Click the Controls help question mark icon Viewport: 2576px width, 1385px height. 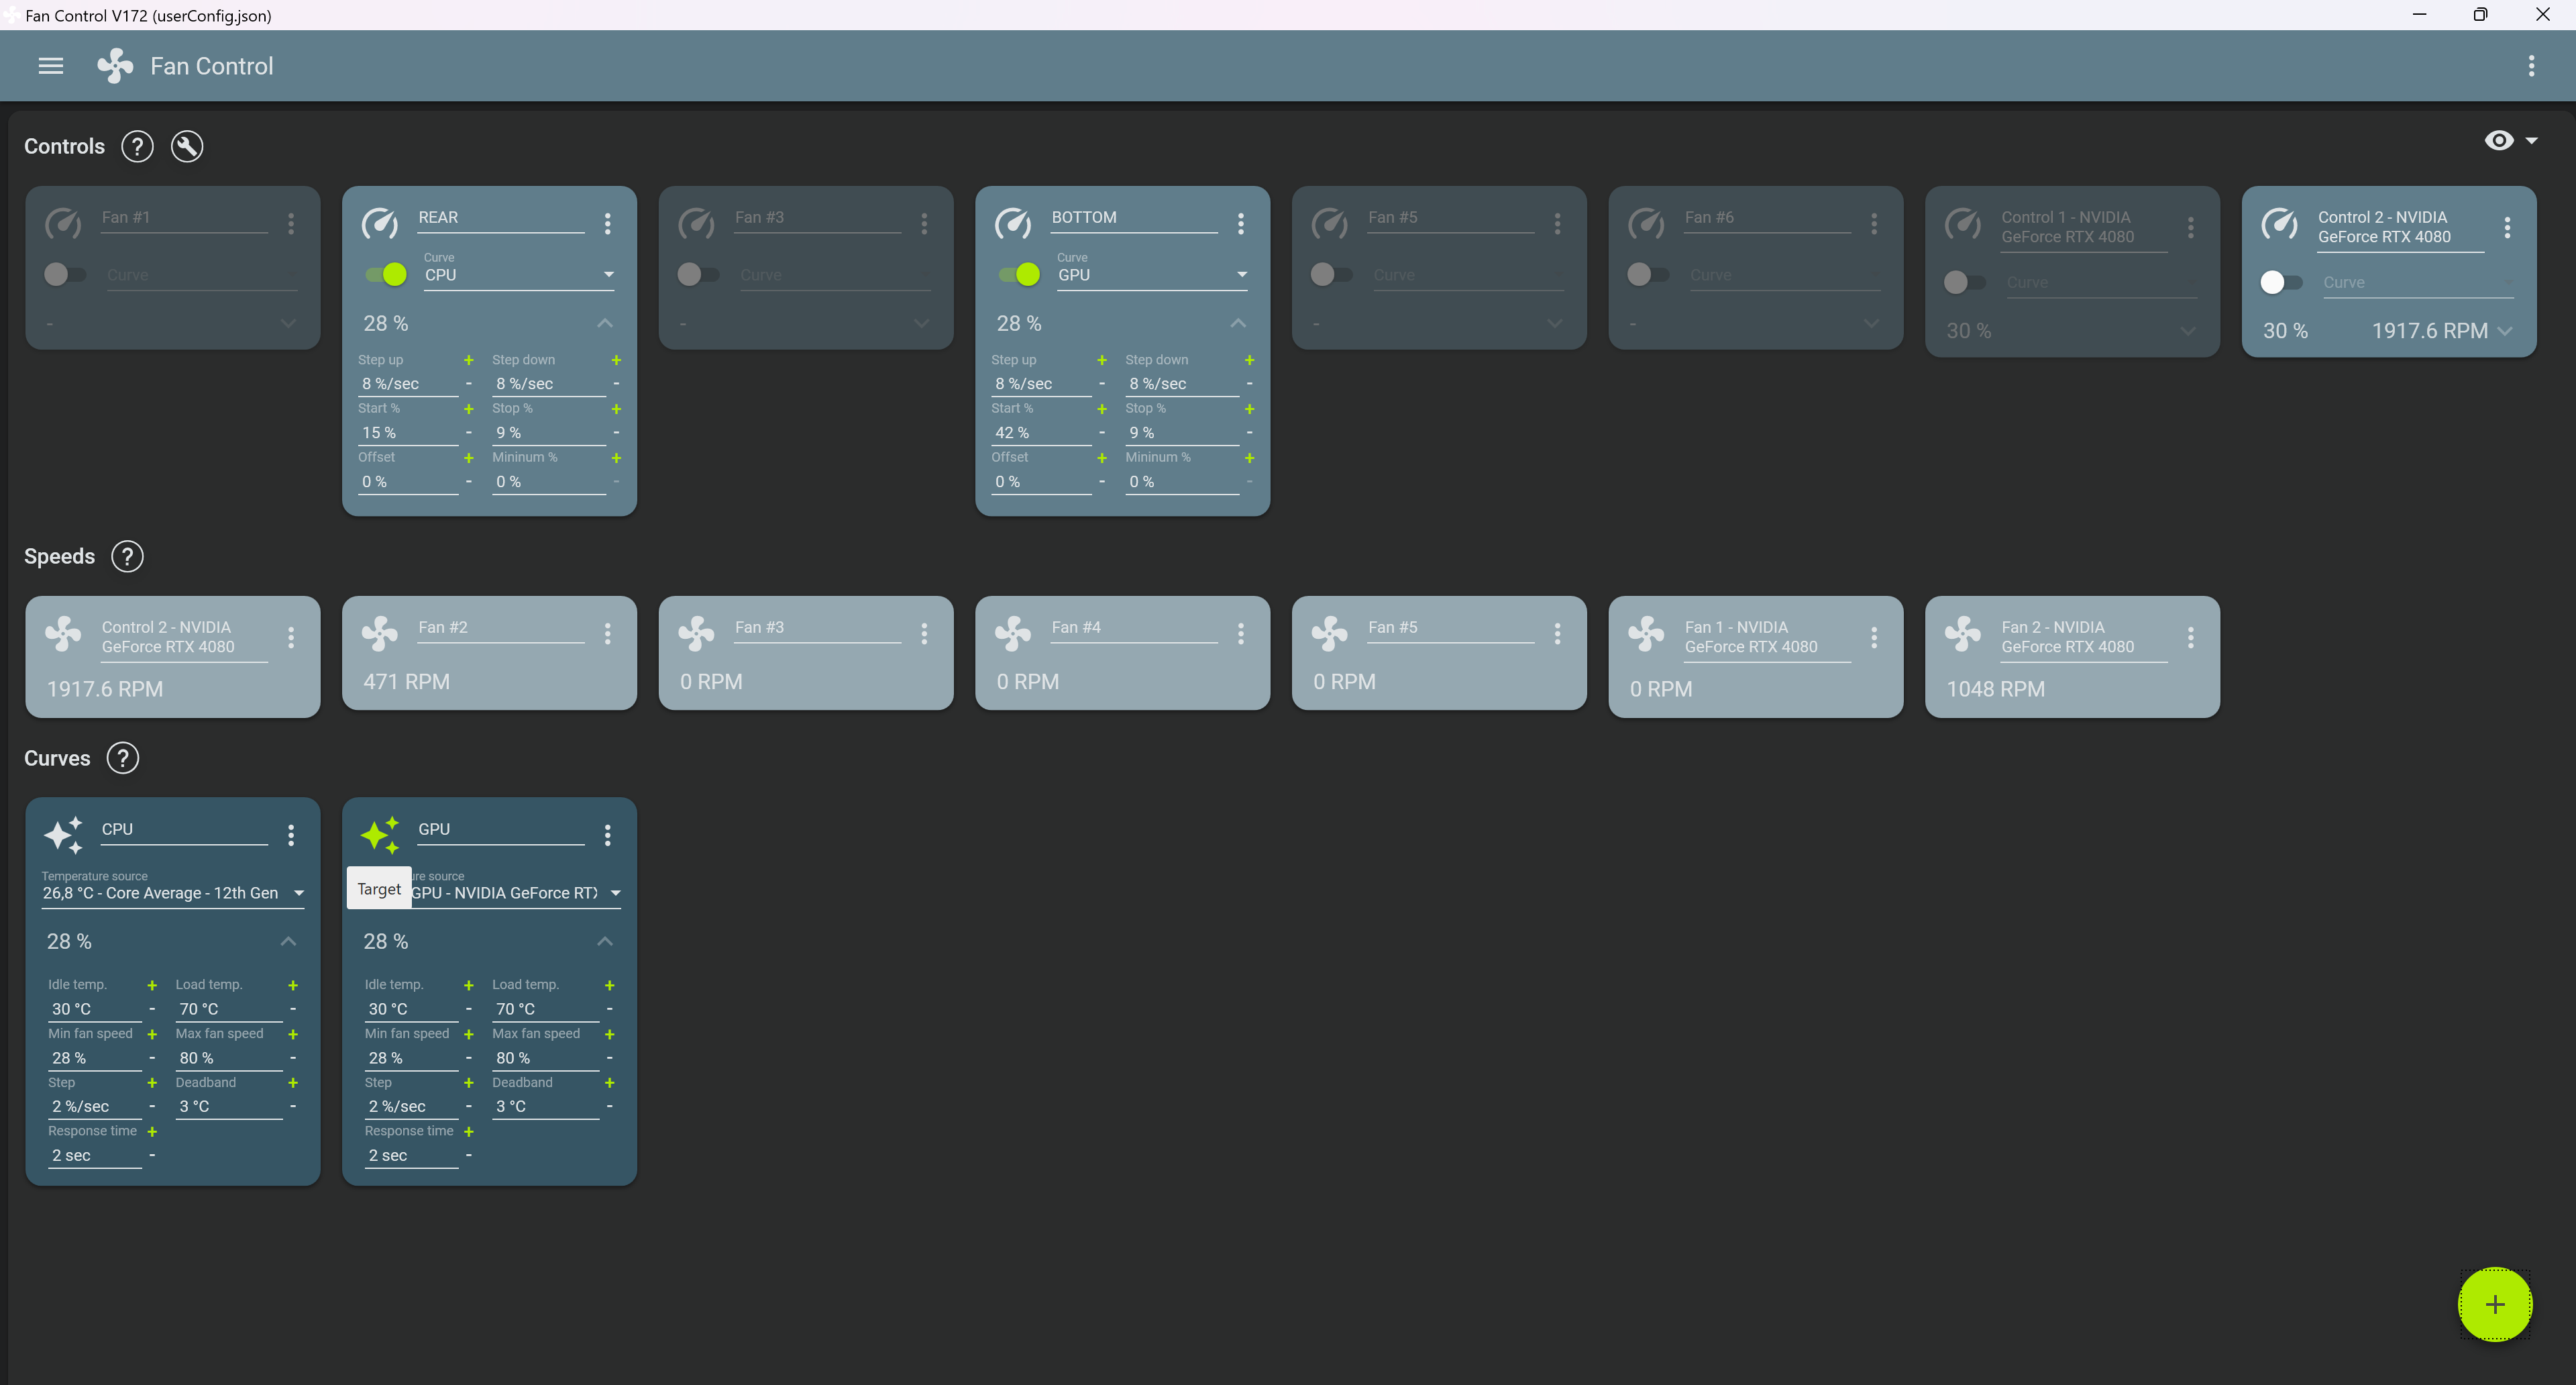(x=137, y=146)
